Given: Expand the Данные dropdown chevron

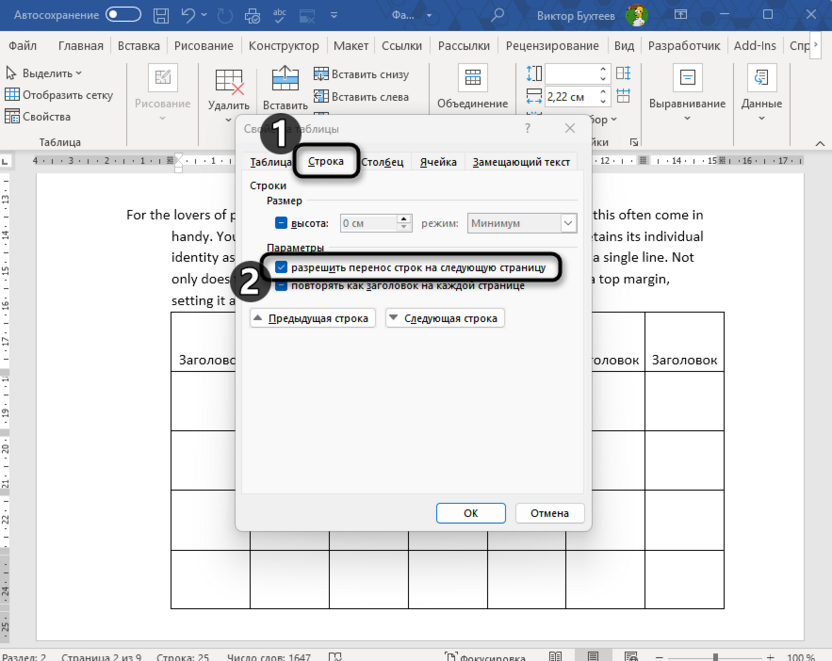Looking at the screenshot, I should (761, 118).
